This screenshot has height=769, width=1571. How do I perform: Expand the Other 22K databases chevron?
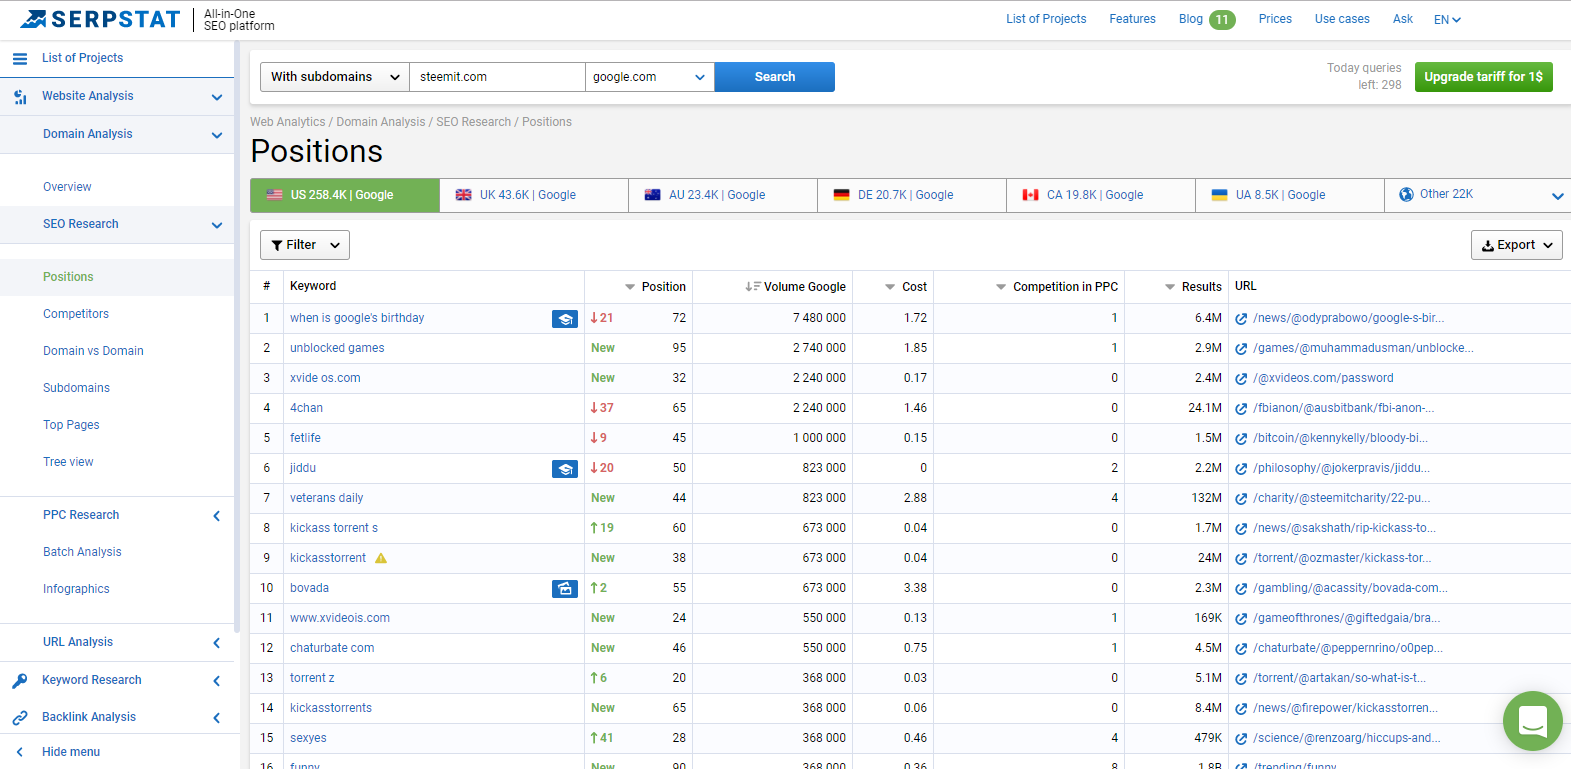click(x=1557, y=196)
